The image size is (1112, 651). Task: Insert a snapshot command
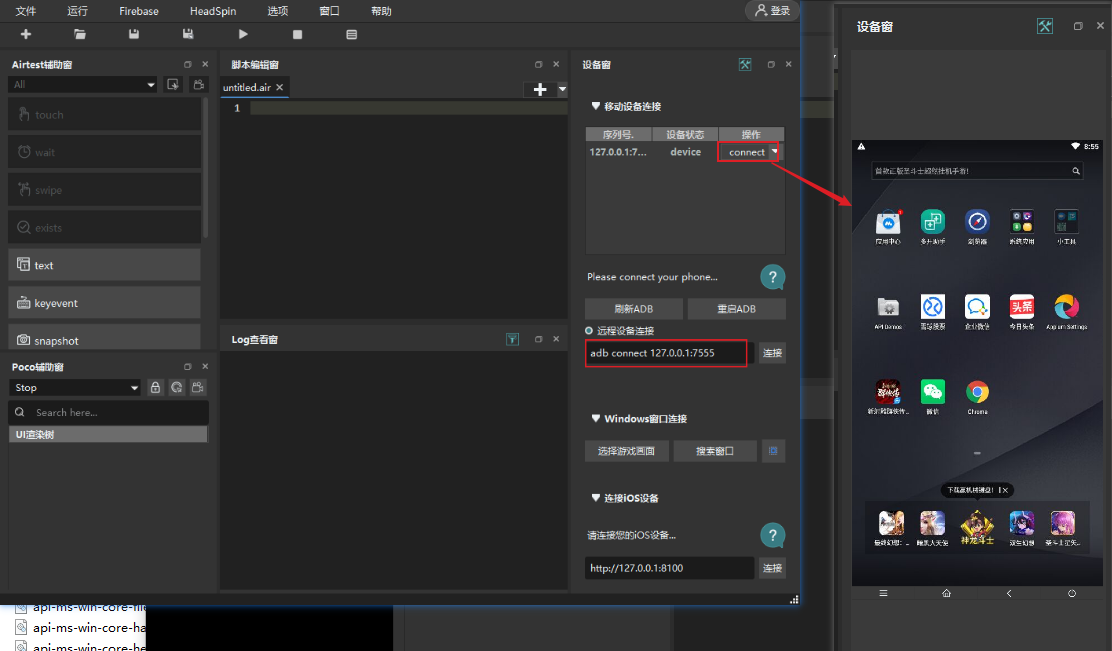pyautogui.click(x=104, y=339)
